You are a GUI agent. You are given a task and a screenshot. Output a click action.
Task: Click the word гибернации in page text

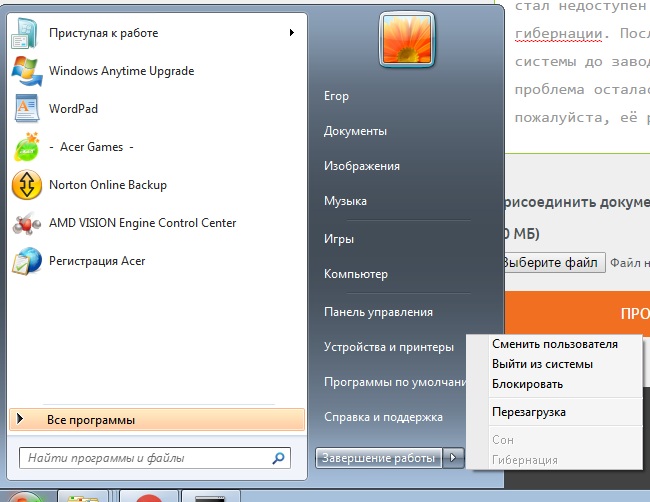[558, 34]
